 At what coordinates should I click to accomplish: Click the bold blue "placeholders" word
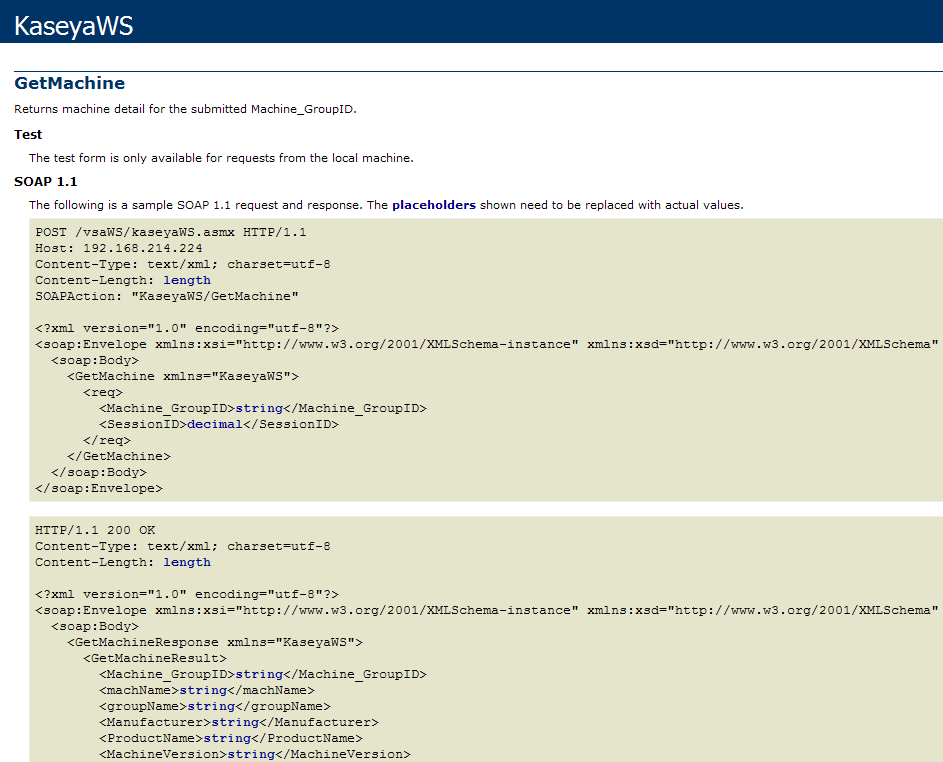click(433, 205)
